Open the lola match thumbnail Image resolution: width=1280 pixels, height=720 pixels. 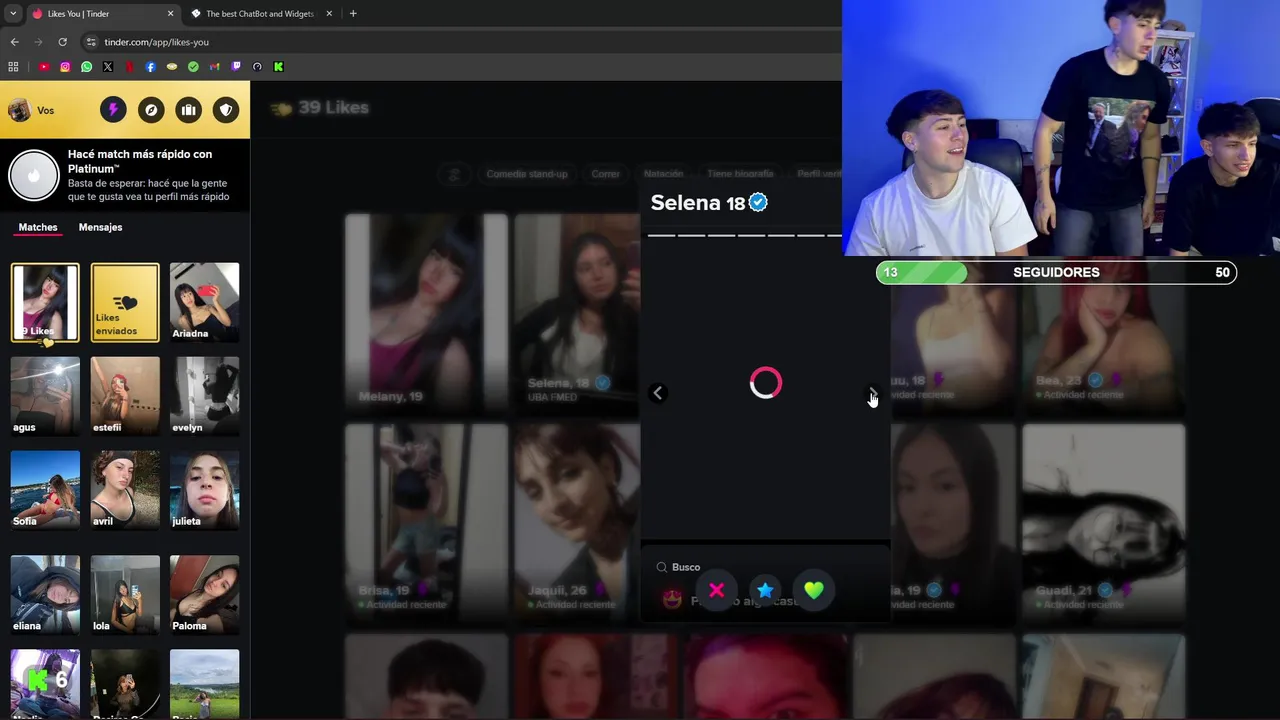tap(125, 595)
